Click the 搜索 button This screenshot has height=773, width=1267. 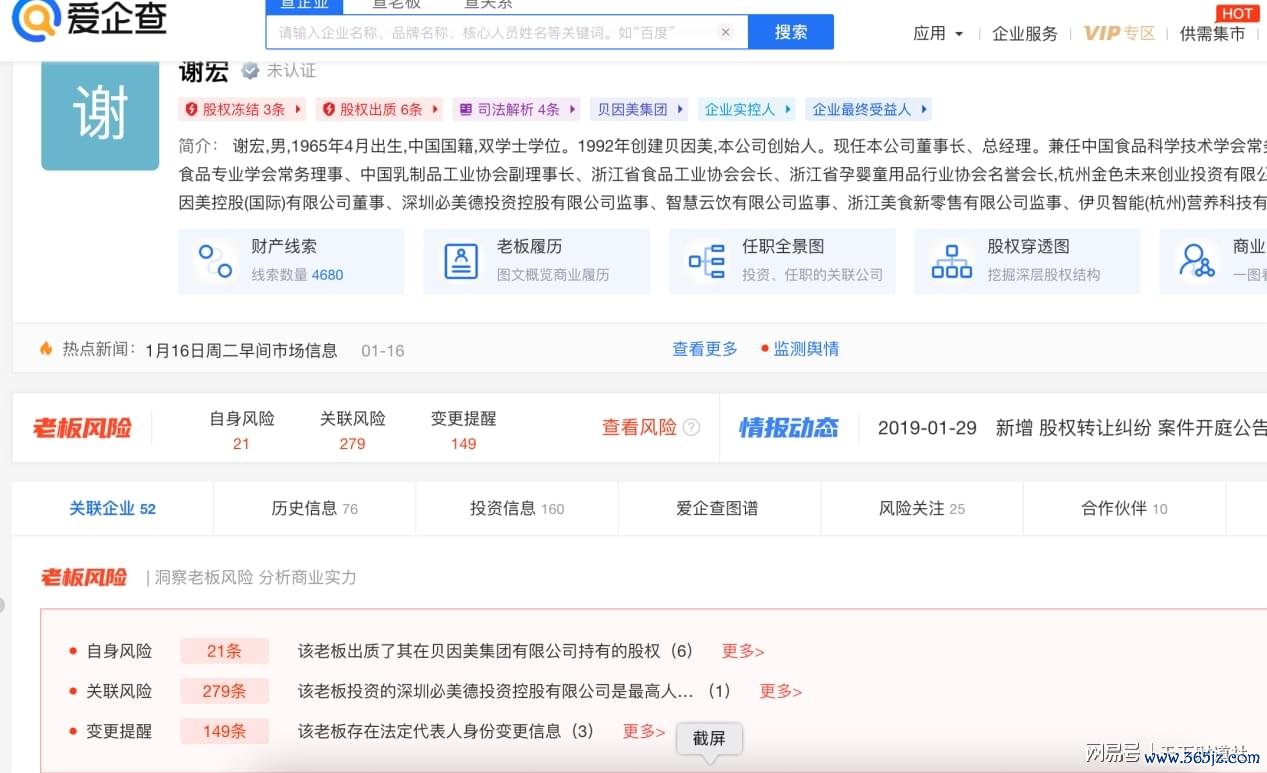point(791,32)
